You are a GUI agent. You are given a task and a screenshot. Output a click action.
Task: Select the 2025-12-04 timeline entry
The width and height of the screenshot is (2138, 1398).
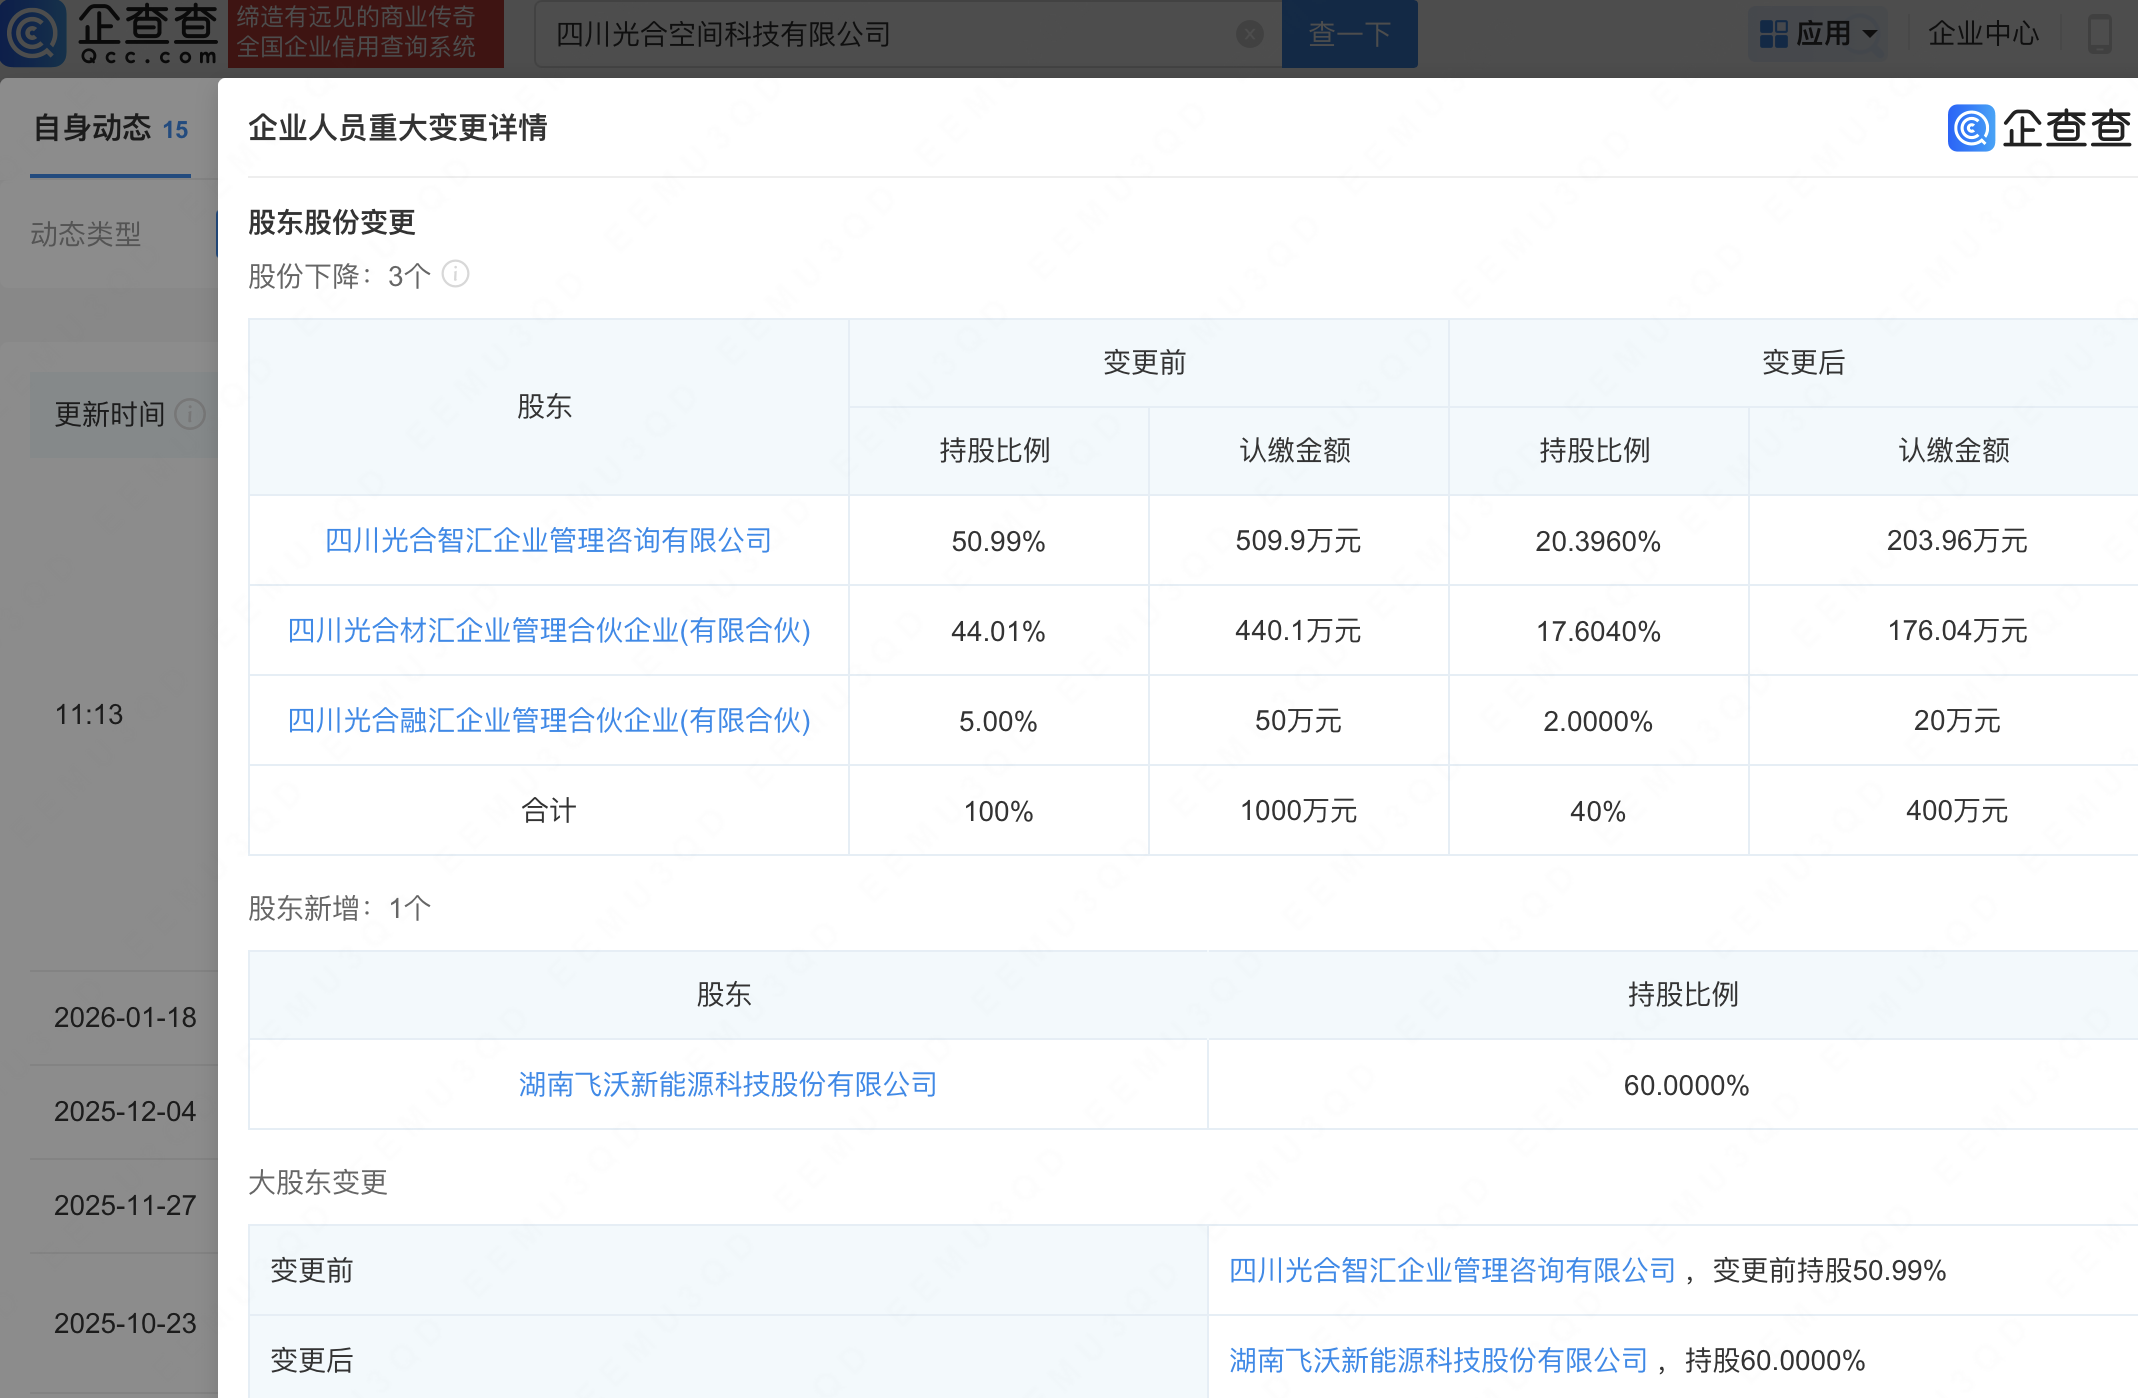tap(125, 1111)
